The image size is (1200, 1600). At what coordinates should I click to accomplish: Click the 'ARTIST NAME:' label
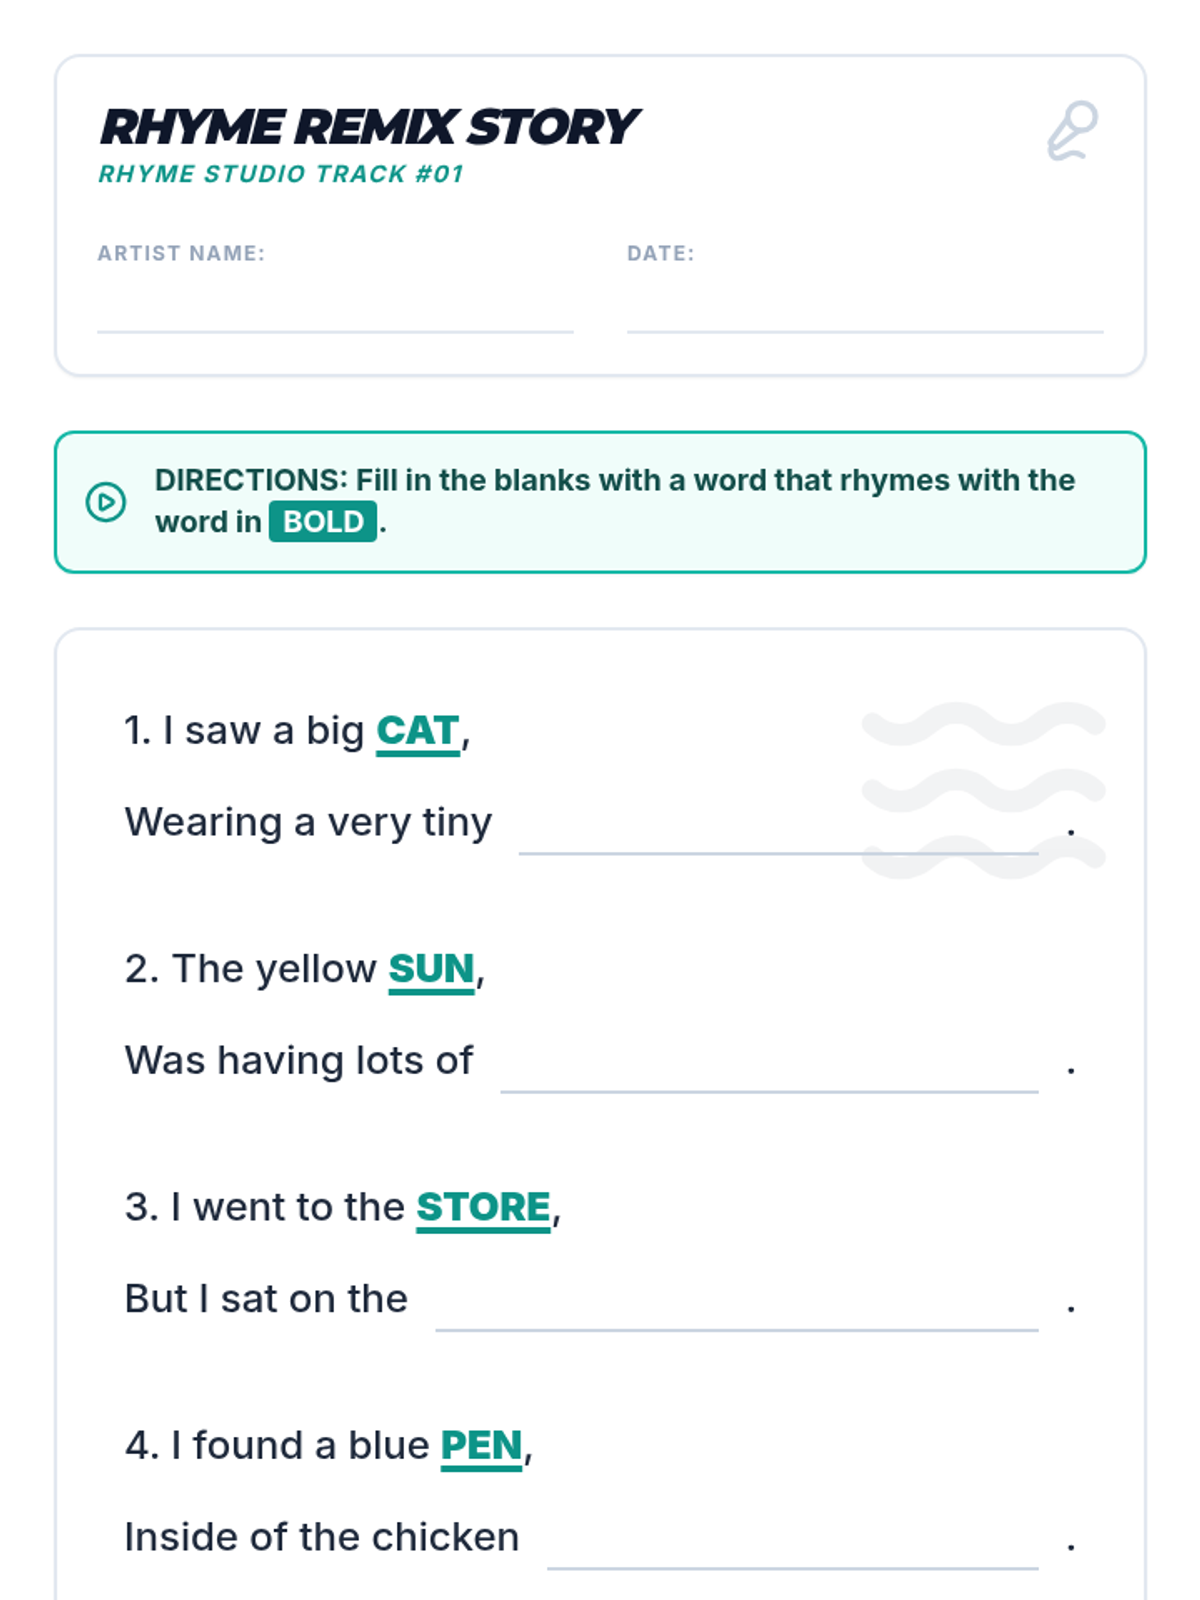tap(181, 253)
